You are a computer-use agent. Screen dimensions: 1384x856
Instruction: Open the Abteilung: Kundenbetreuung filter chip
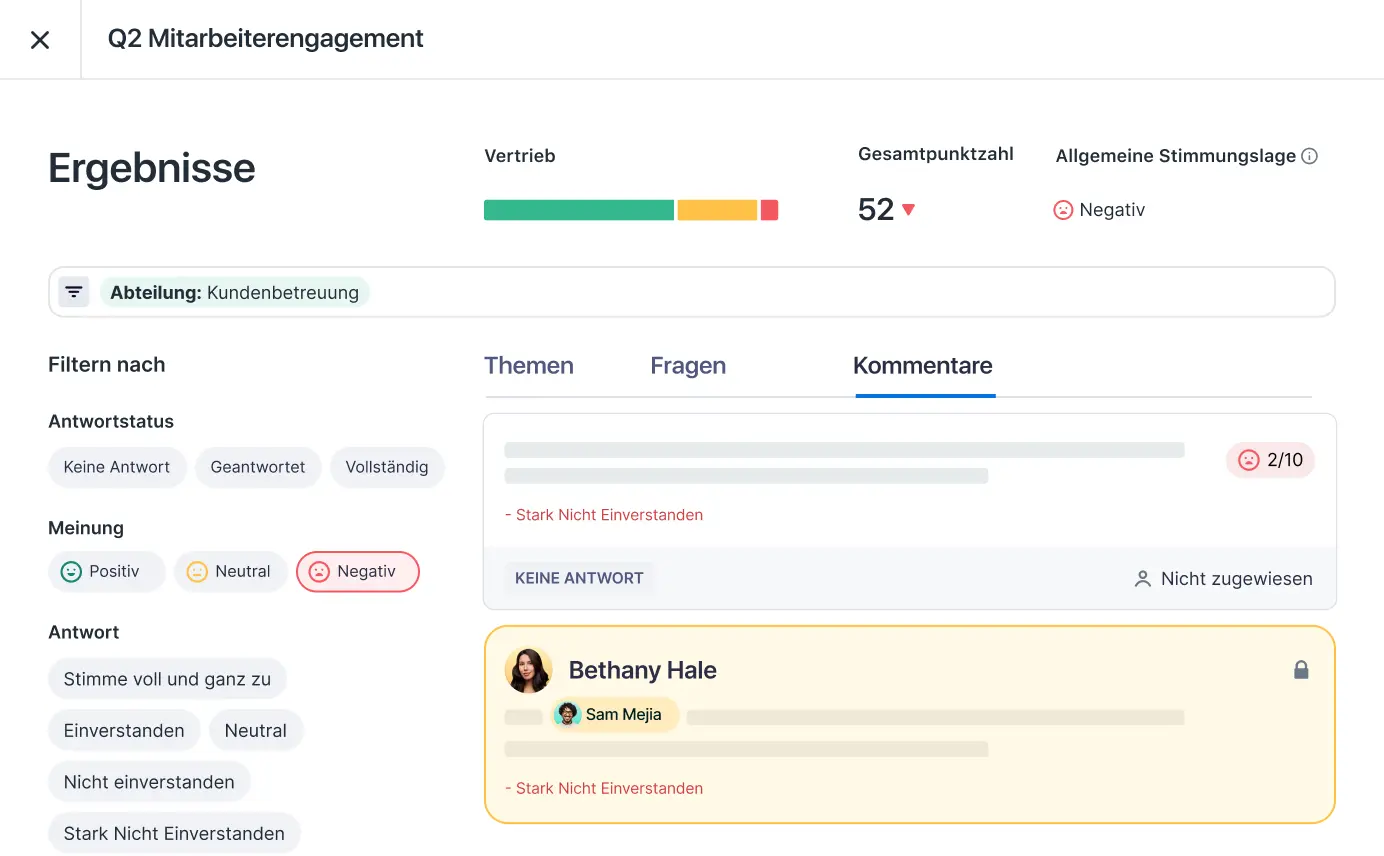pos(234,293)
